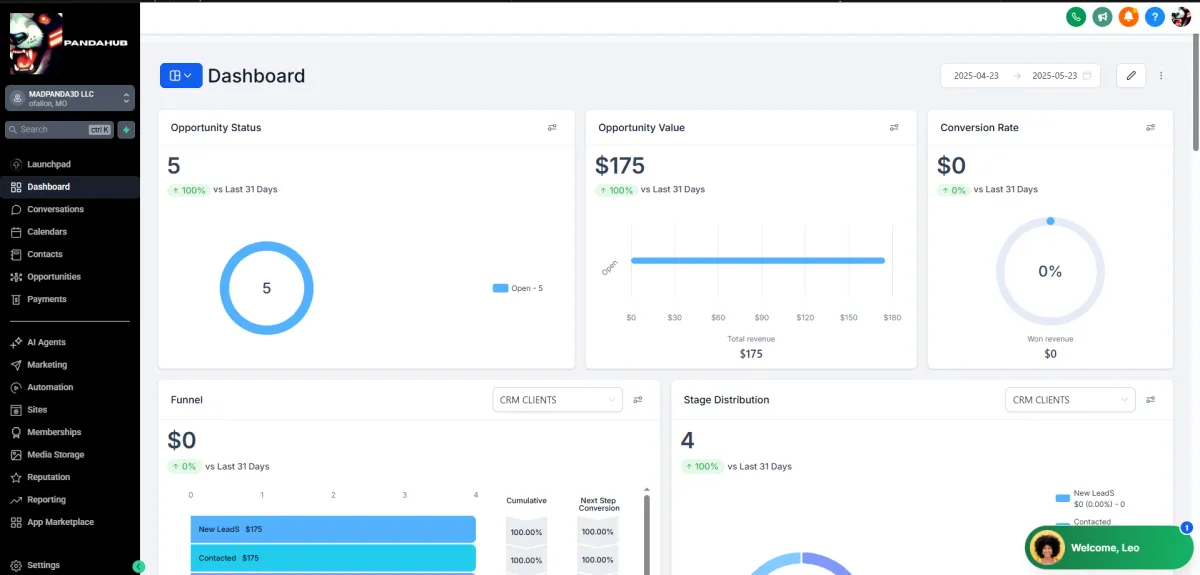Click the megaphone announcements icon

[x=1102, y=16]
